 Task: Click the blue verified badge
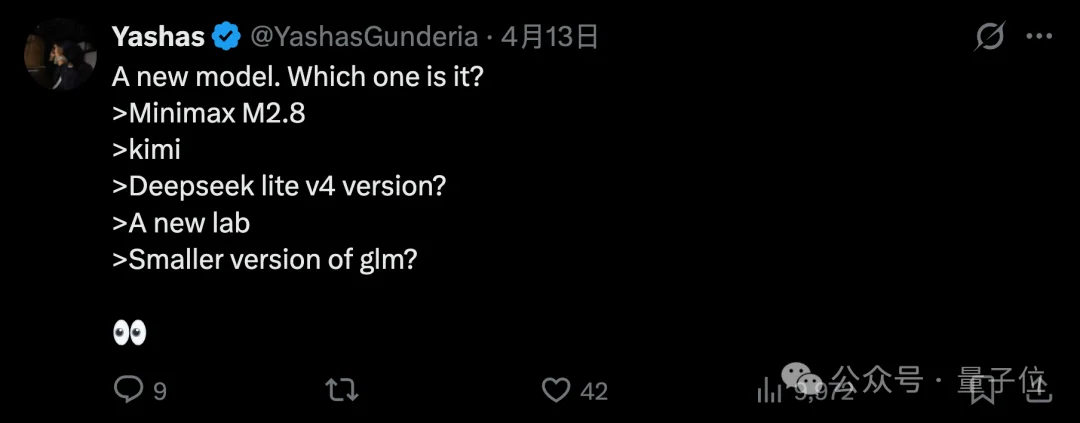[227, 38]
